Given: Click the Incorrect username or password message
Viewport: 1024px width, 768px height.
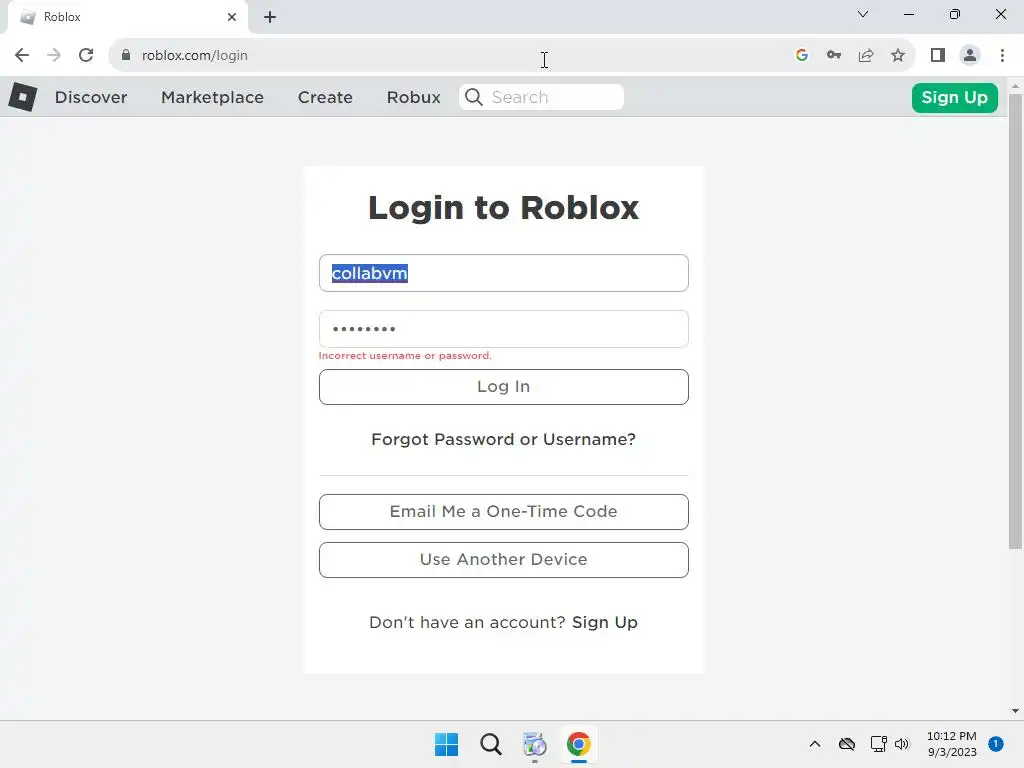Looking at the screenshot, I should 405,356.
